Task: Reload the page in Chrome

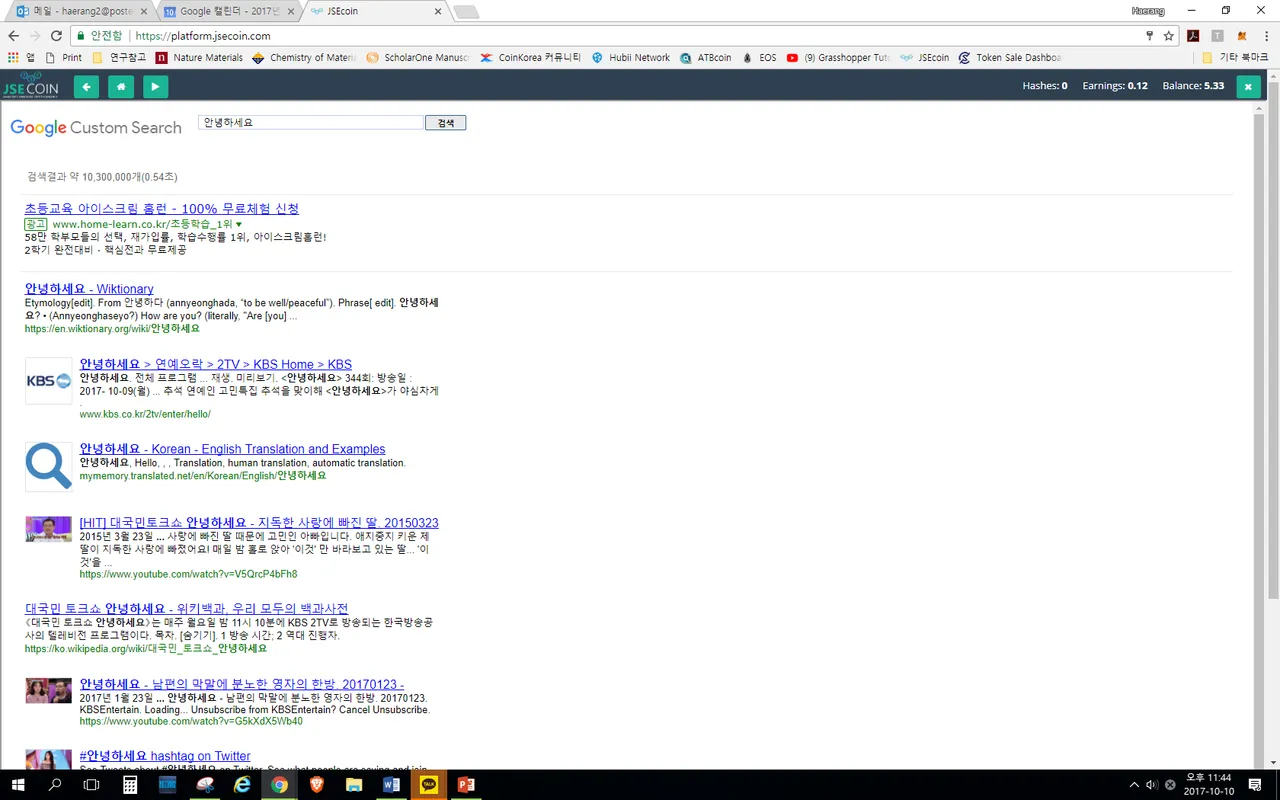Action: (x=57, y=36)
